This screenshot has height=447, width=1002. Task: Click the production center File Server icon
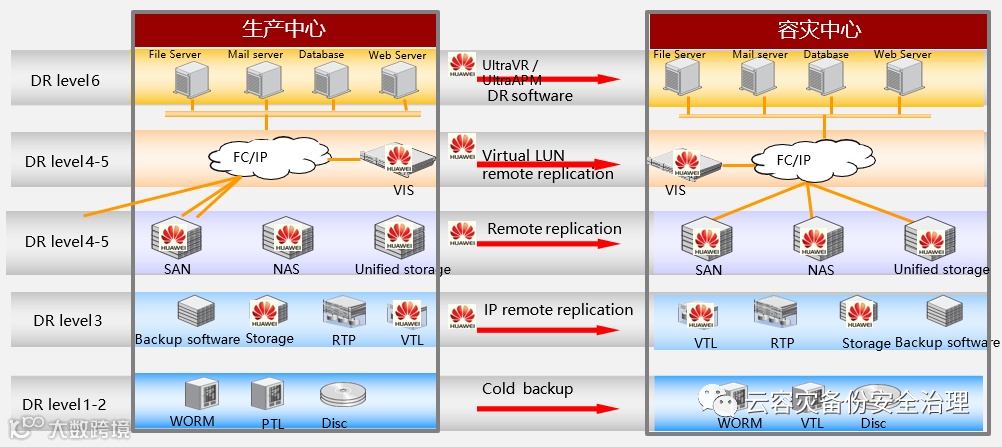(192, 80)
